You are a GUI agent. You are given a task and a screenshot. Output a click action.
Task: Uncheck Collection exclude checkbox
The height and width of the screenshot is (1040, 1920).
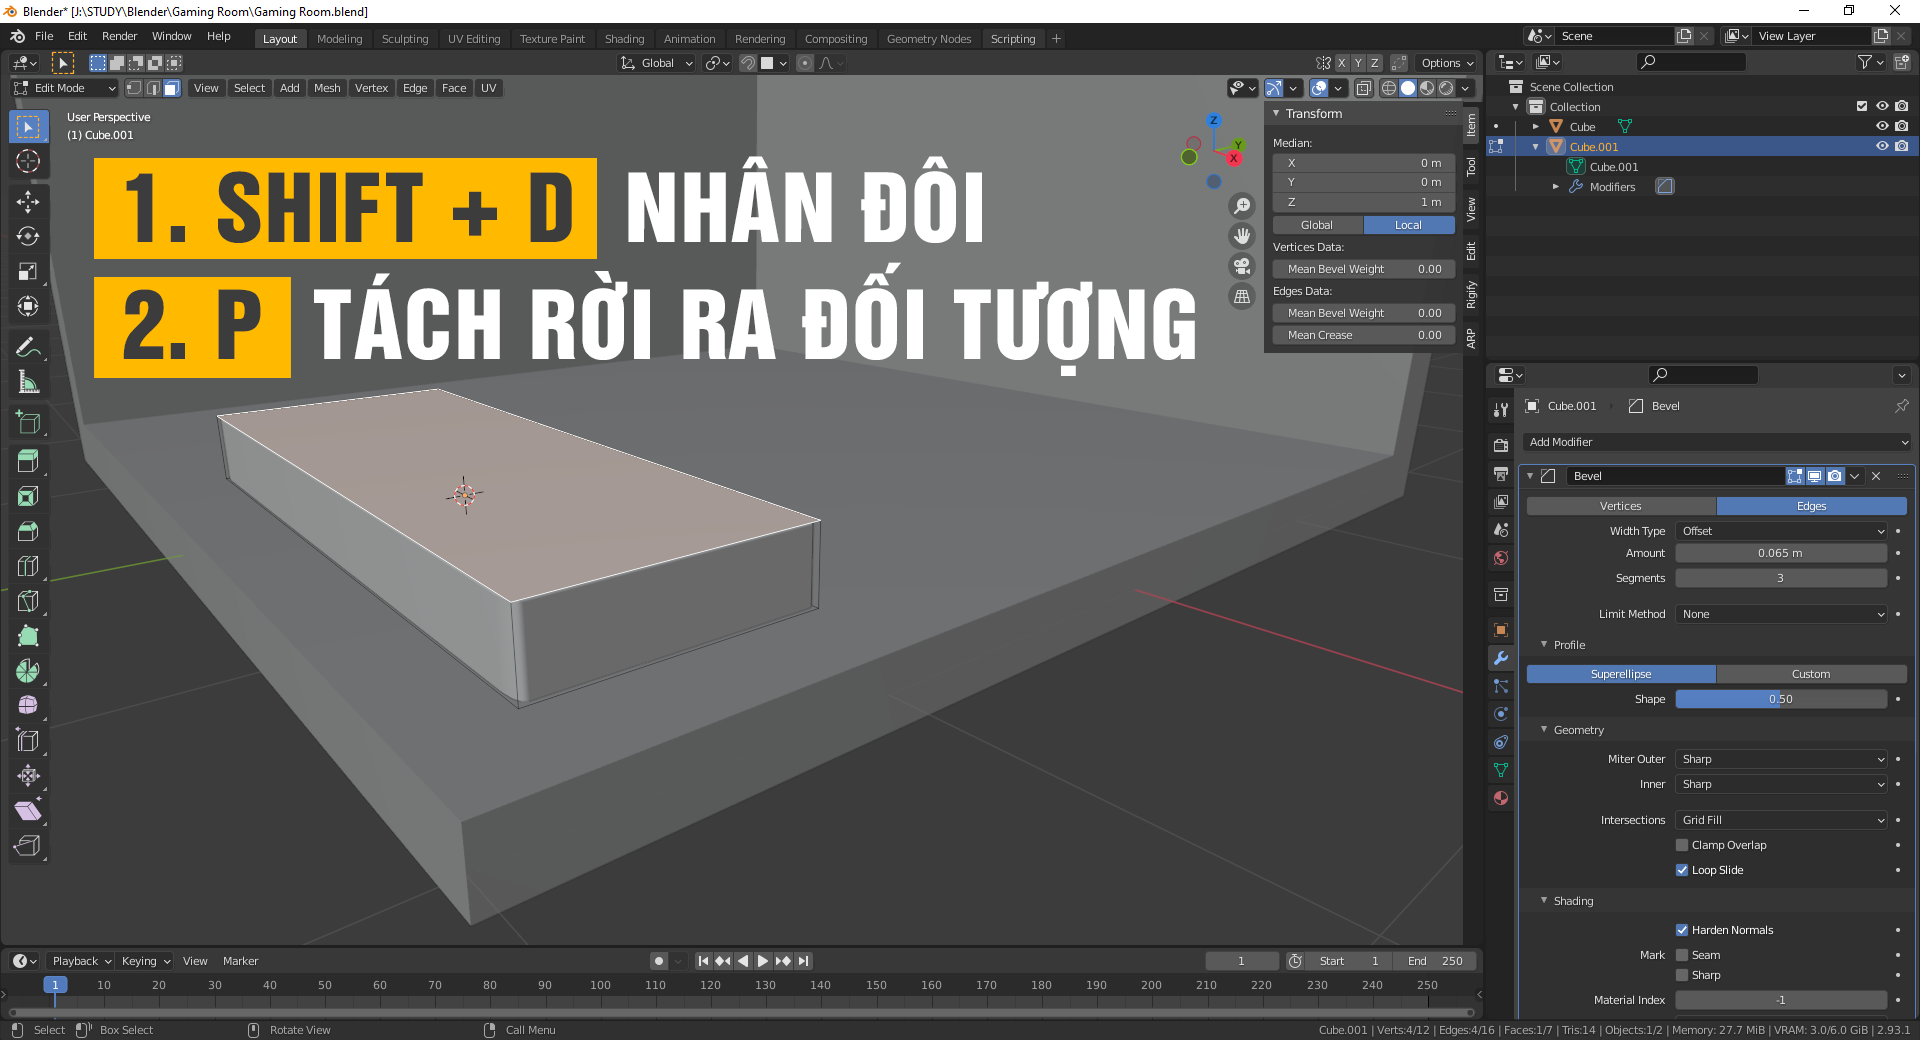tap(1862, 106)
